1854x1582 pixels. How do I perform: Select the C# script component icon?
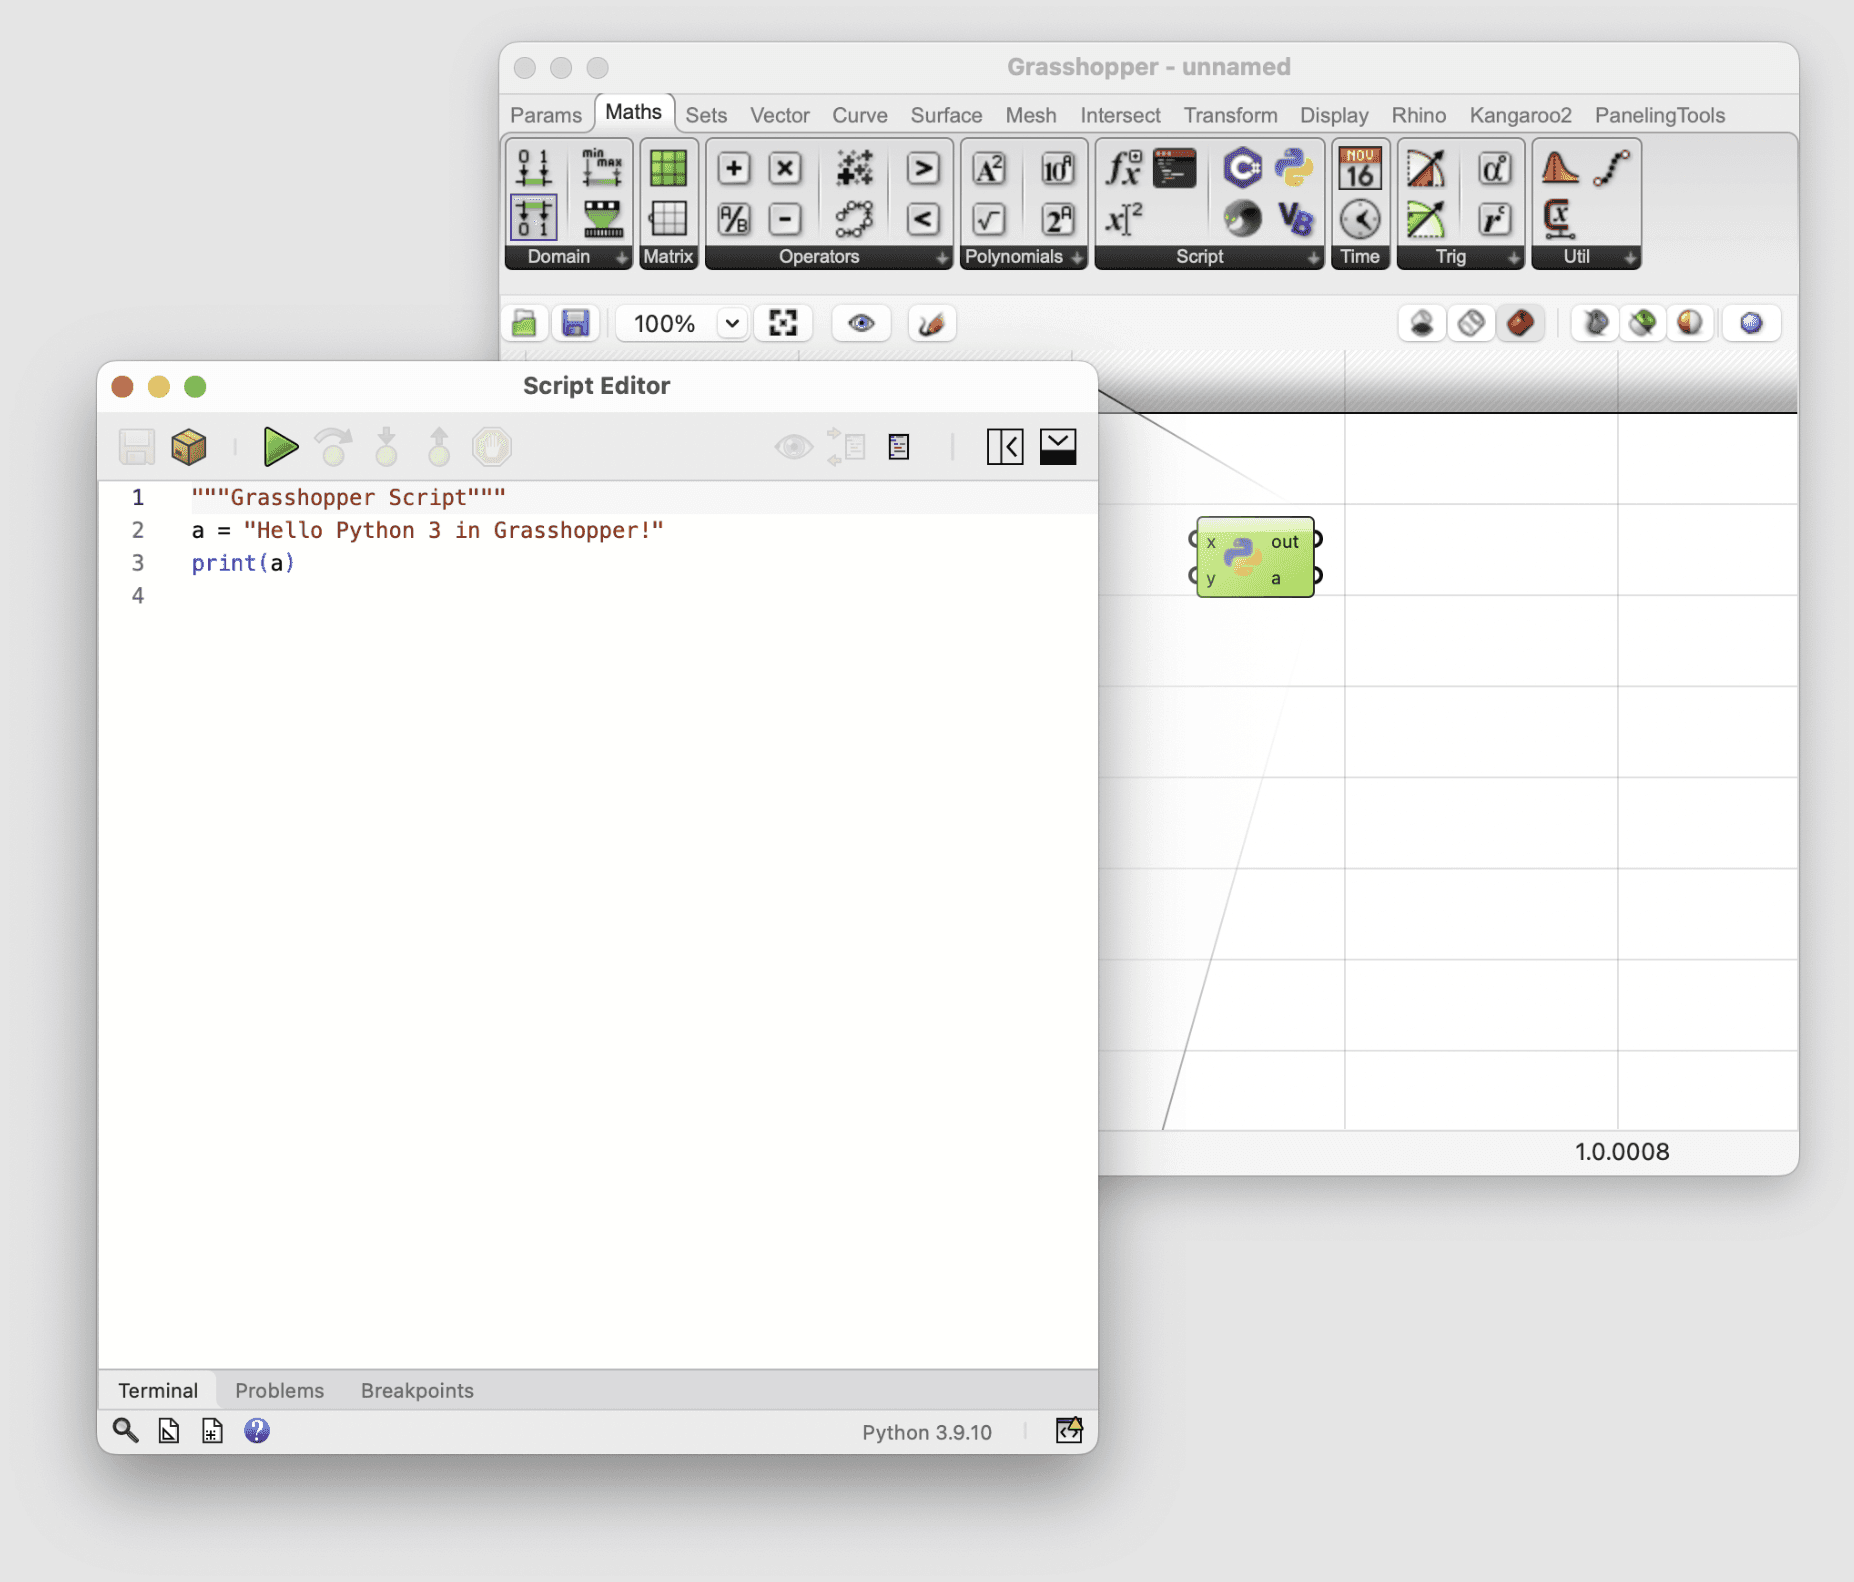(1242, 168)
